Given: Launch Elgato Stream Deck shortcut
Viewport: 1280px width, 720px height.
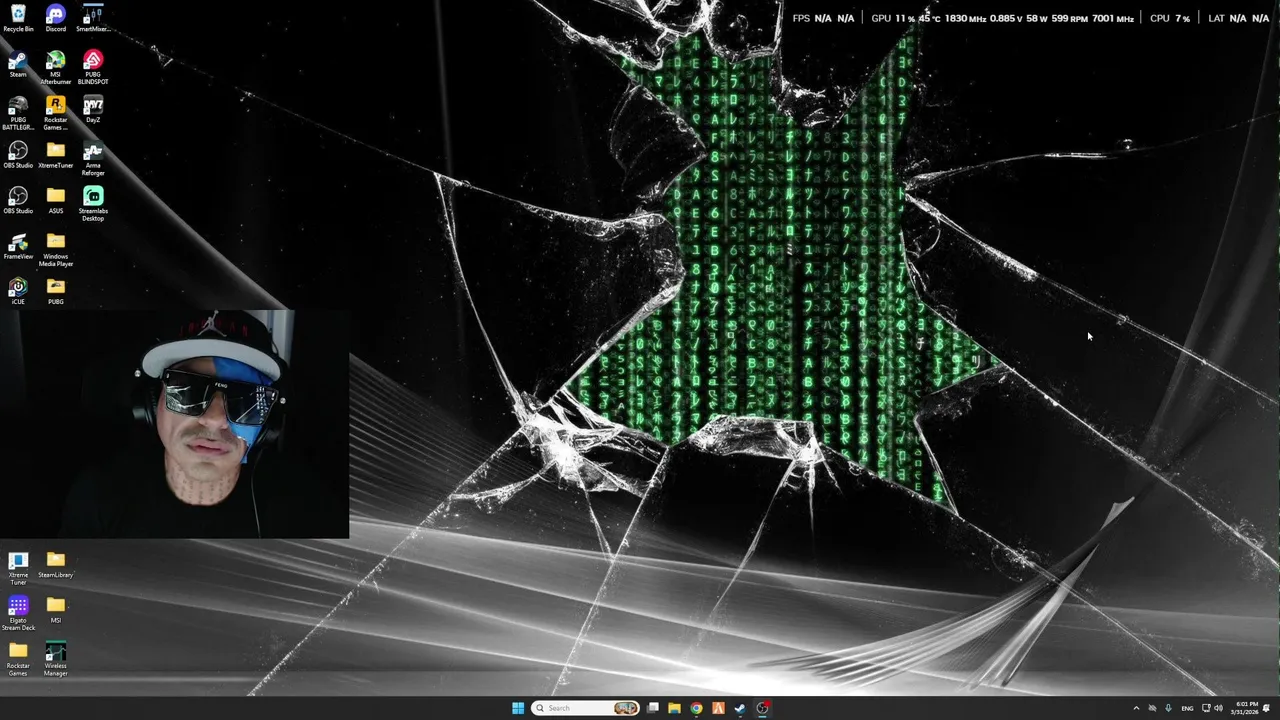Looking at the screenshot, I should [18, 613].
